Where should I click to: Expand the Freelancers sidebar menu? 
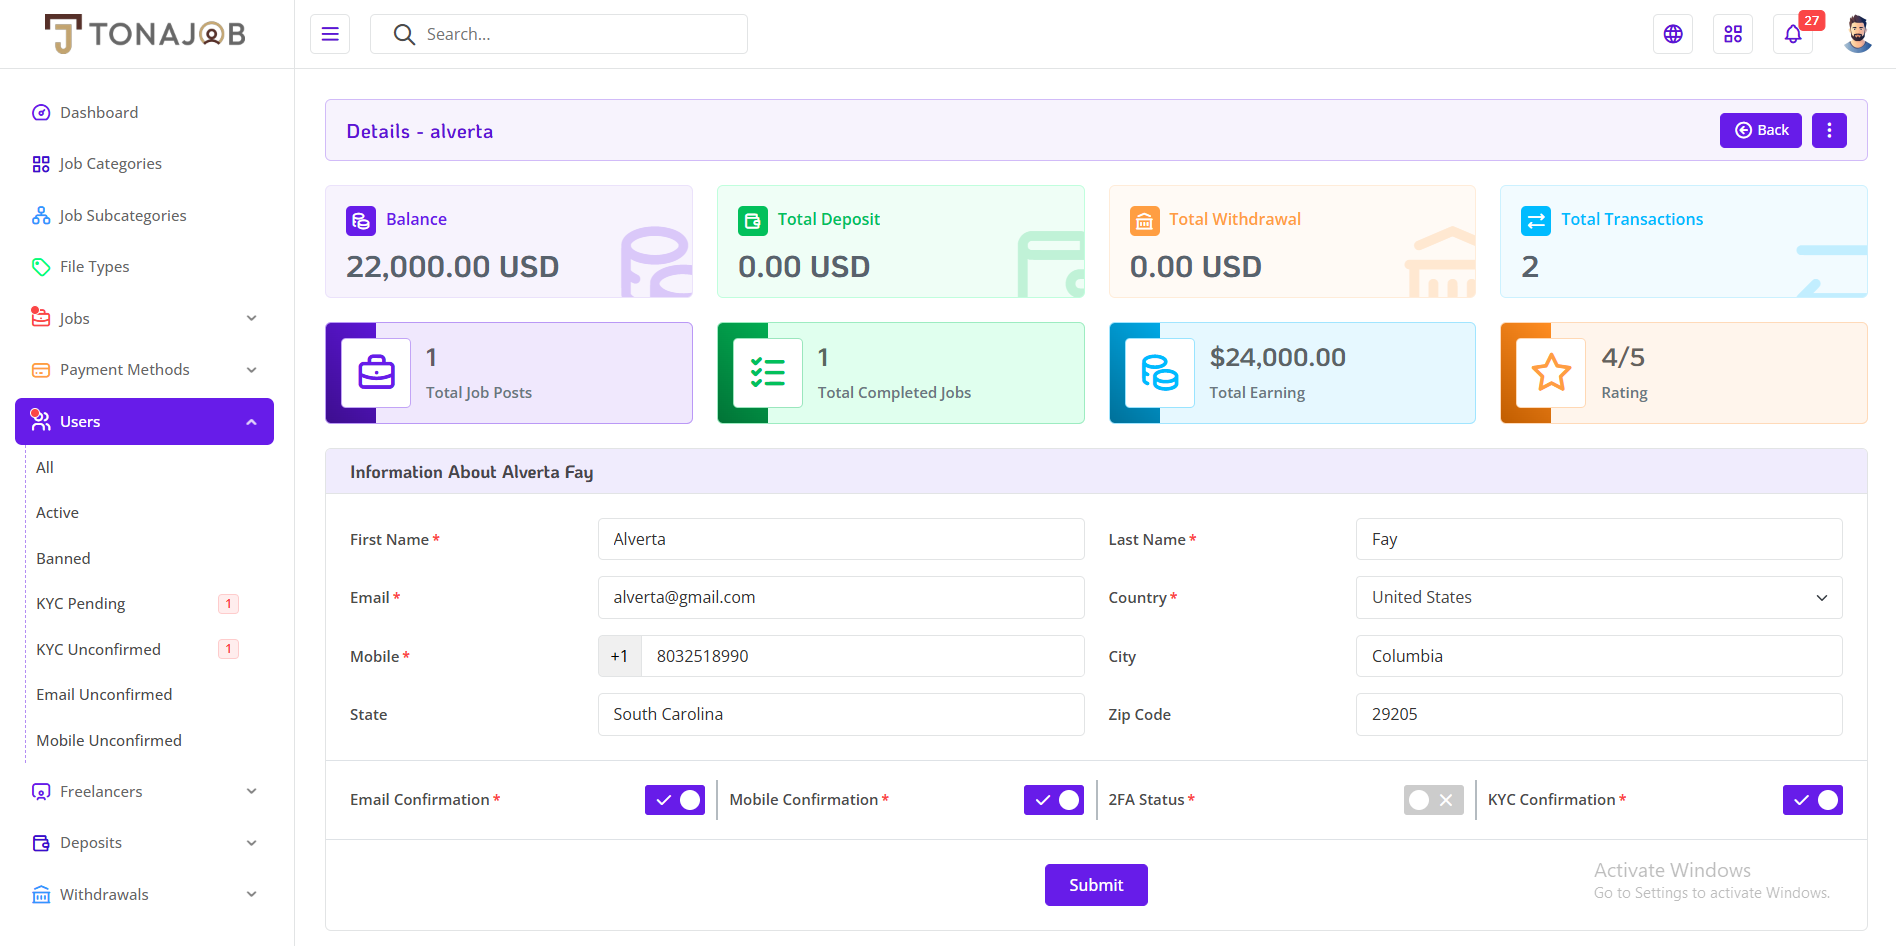pos(145,791)
